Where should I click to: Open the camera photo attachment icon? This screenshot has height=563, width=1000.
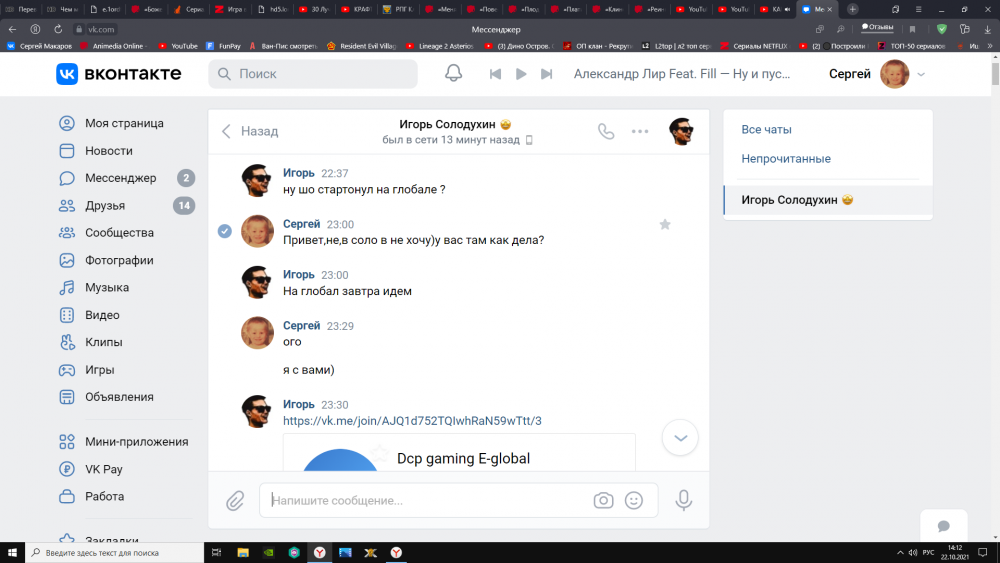tap(603, 500)
